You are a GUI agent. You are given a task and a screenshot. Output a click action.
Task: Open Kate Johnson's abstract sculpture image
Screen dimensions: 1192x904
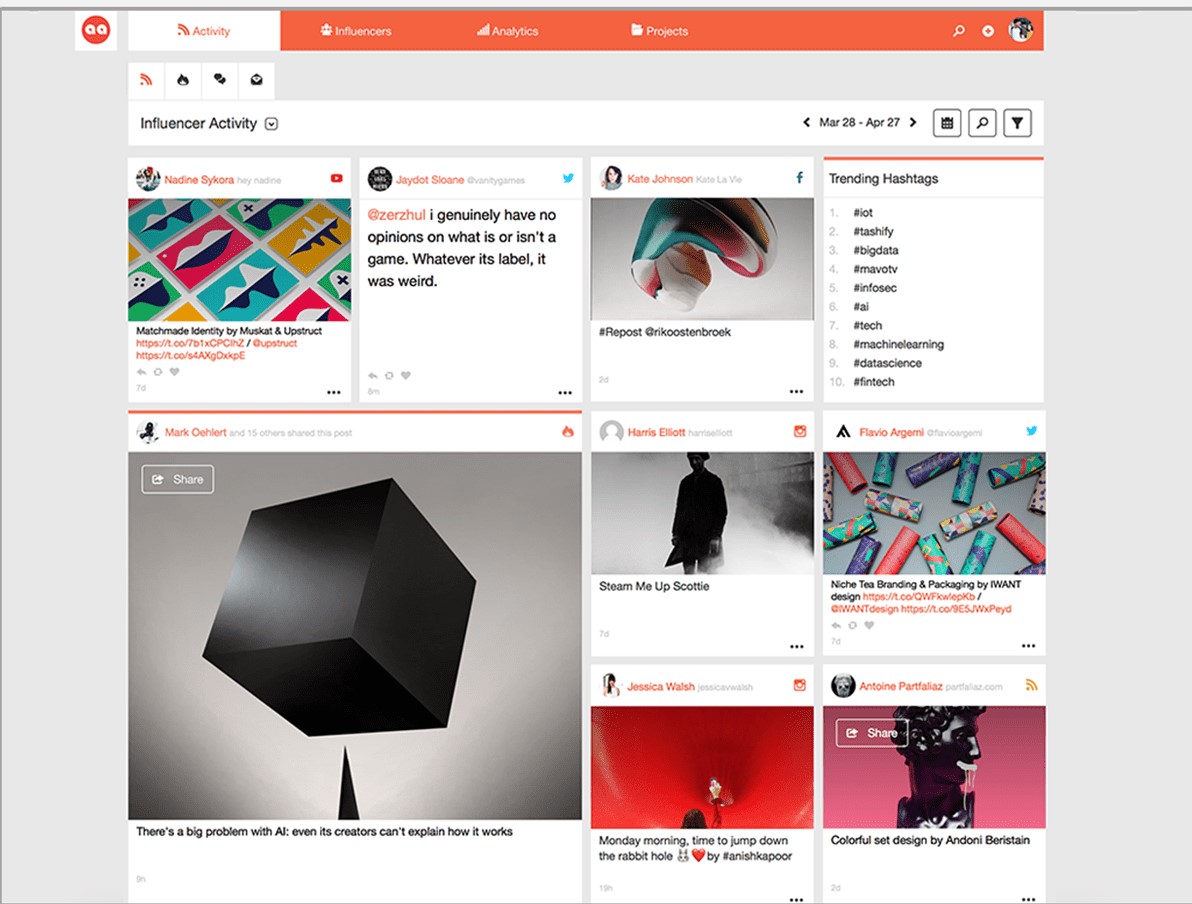[x=702, y=259]
